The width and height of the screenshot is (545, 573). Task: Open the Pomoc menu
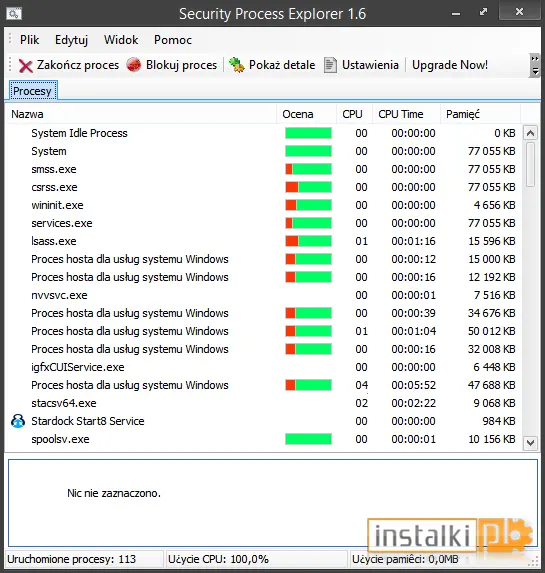(173, 39)
